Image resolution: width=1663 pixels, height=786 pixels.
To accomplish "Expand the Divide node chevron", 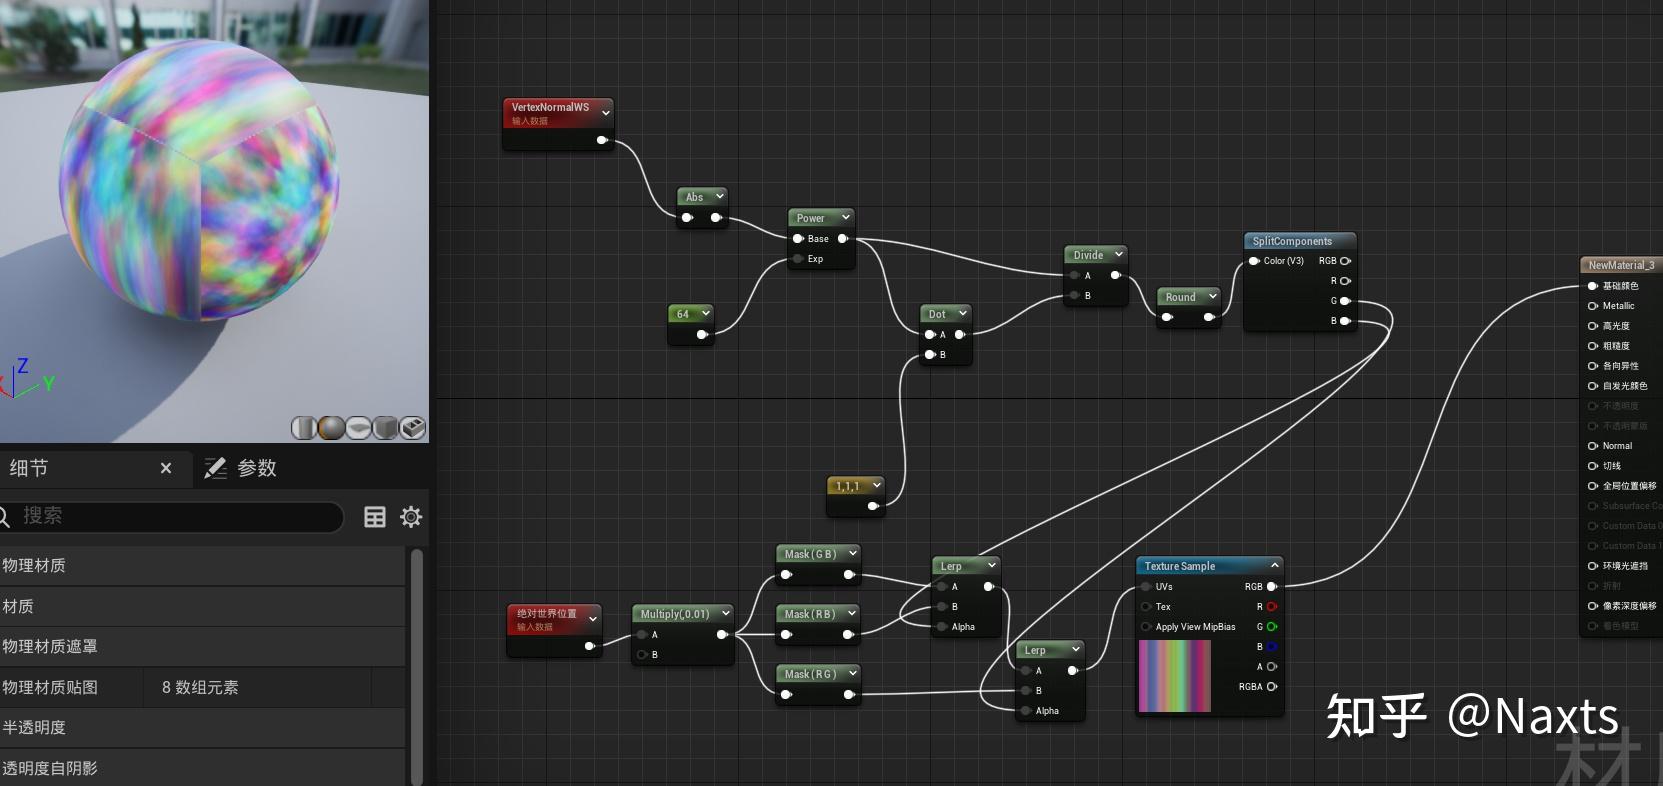I will [1119, 254].
